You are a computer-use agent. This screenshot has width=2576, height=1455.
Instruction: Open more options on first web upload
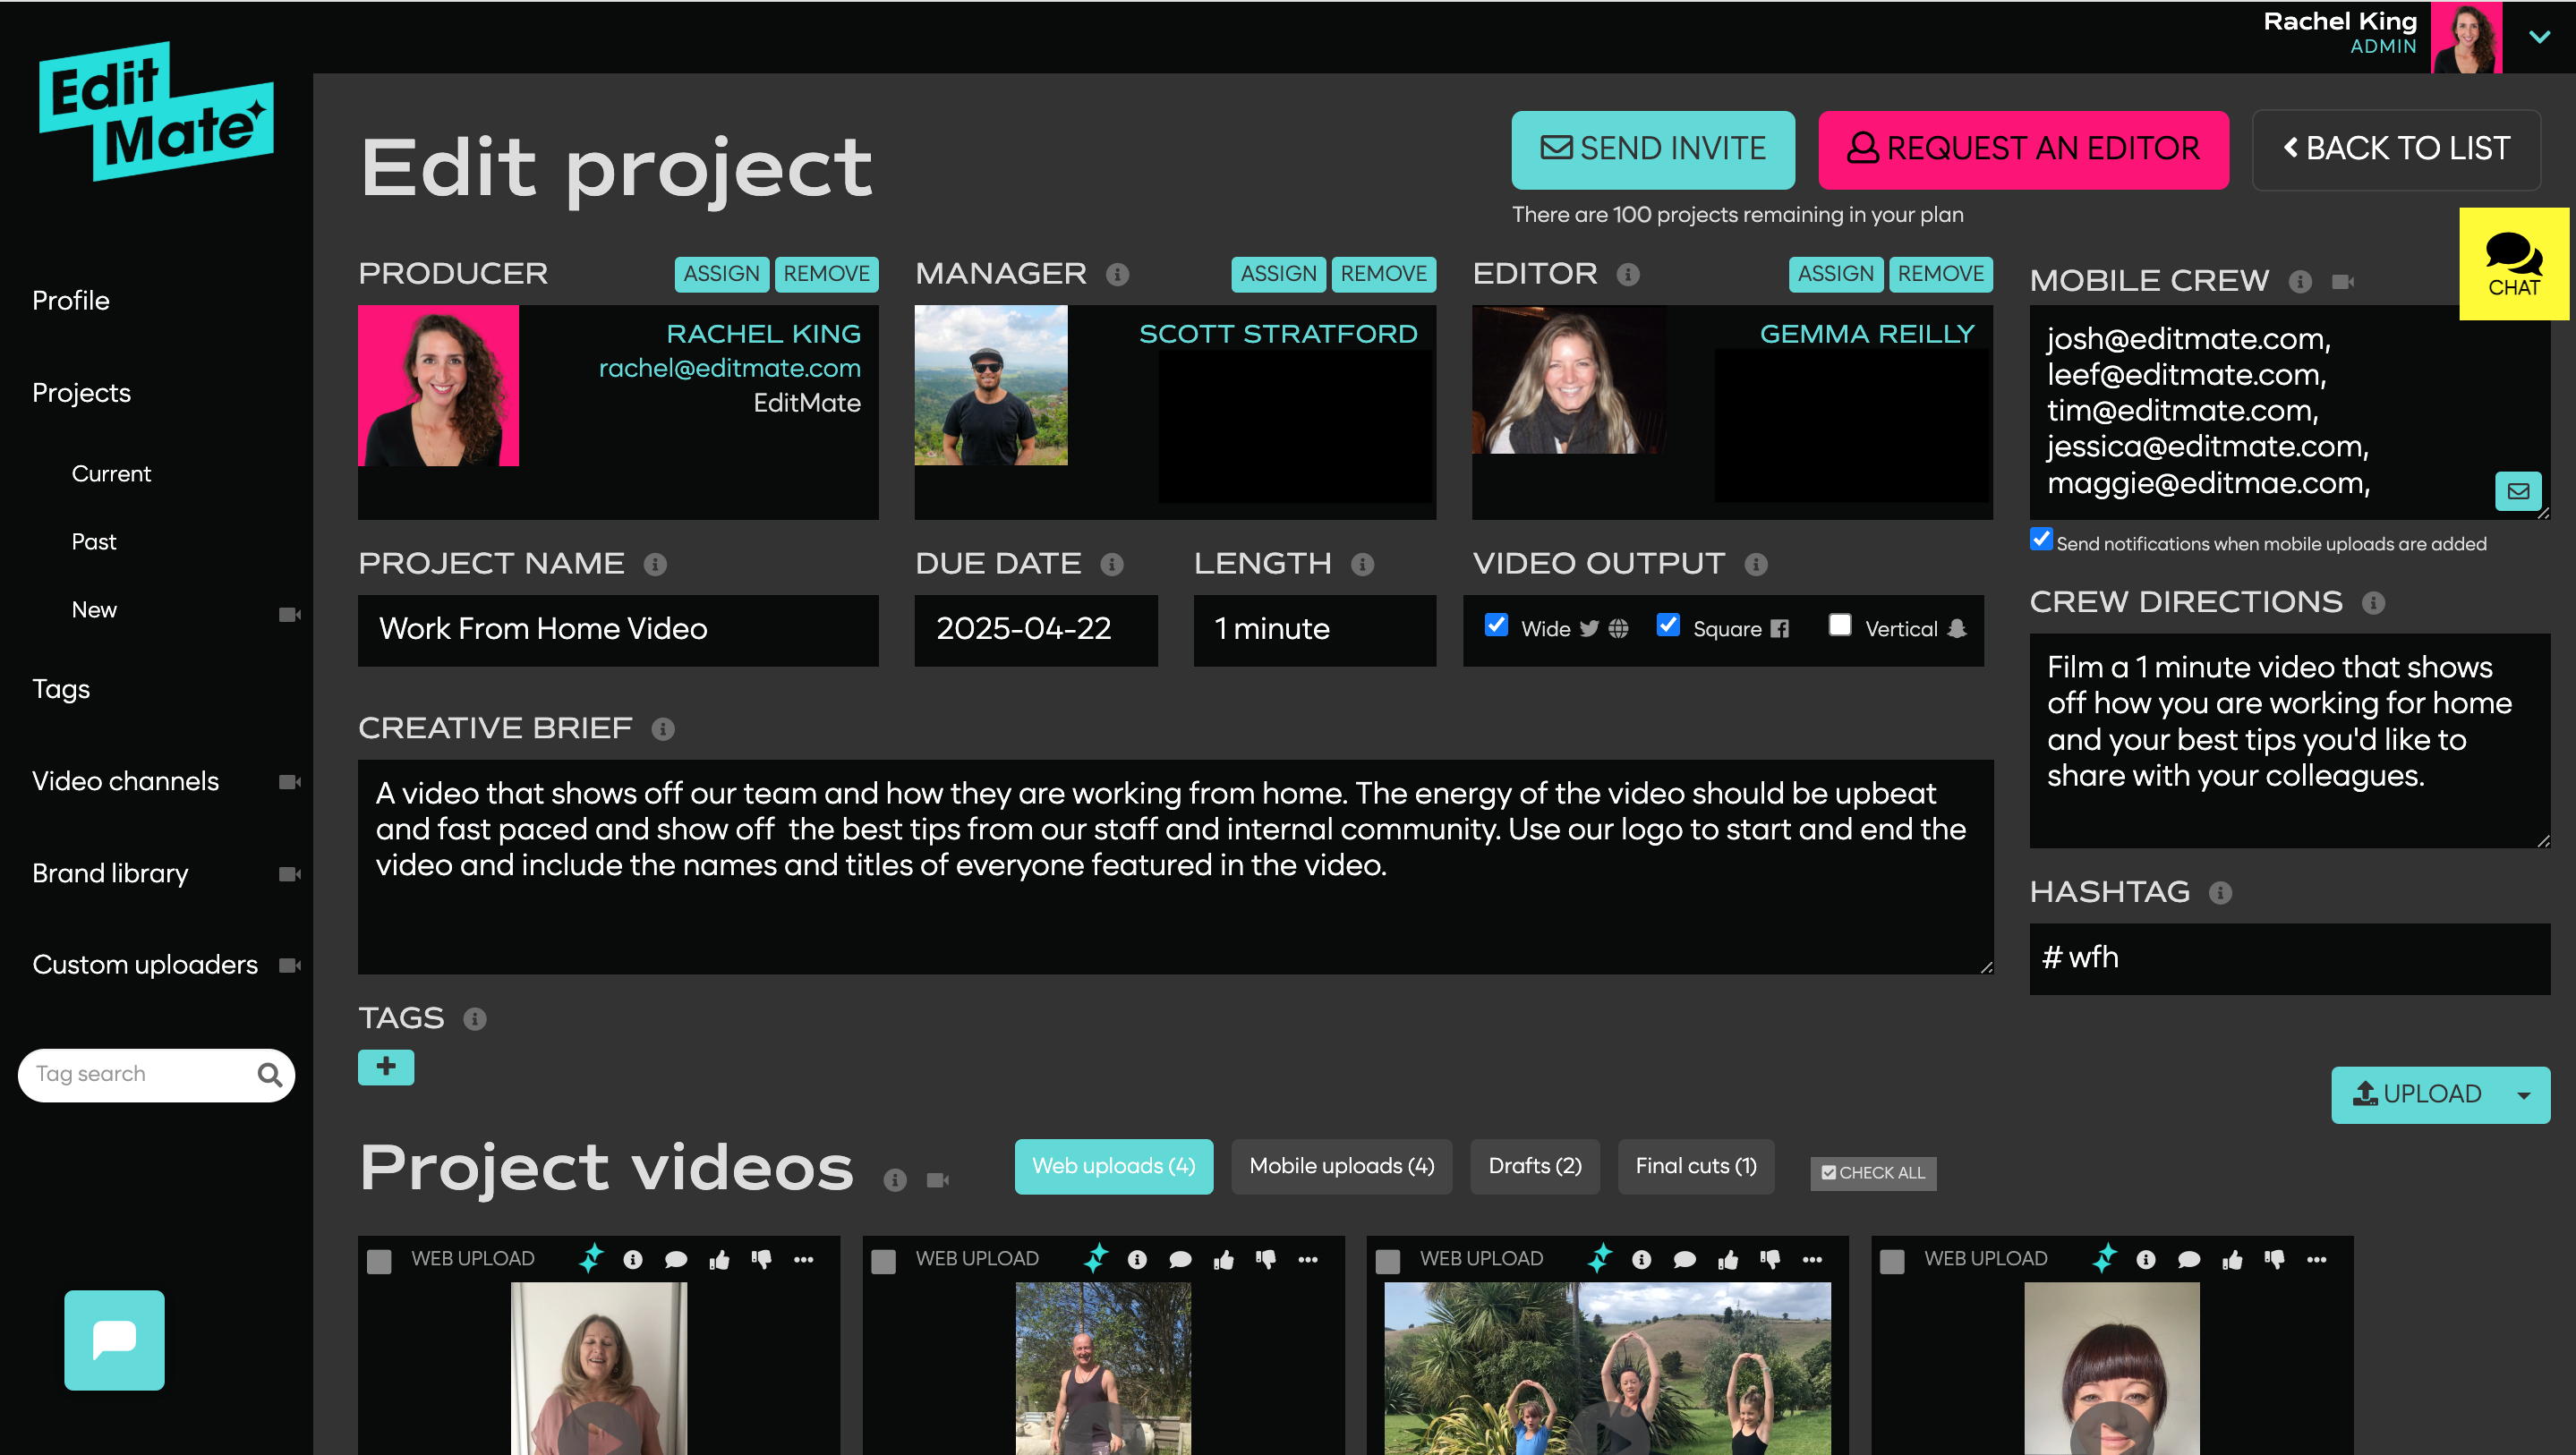(x=804, y=1260)
